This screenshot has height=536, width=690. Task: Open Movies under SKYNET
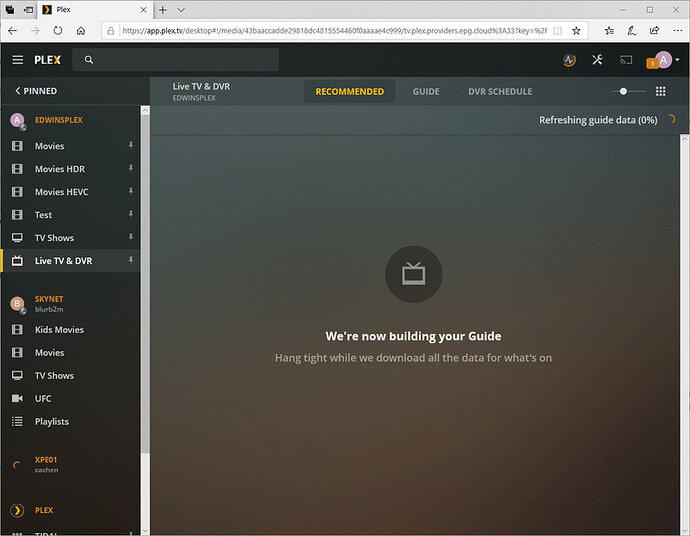pos(49,352)
